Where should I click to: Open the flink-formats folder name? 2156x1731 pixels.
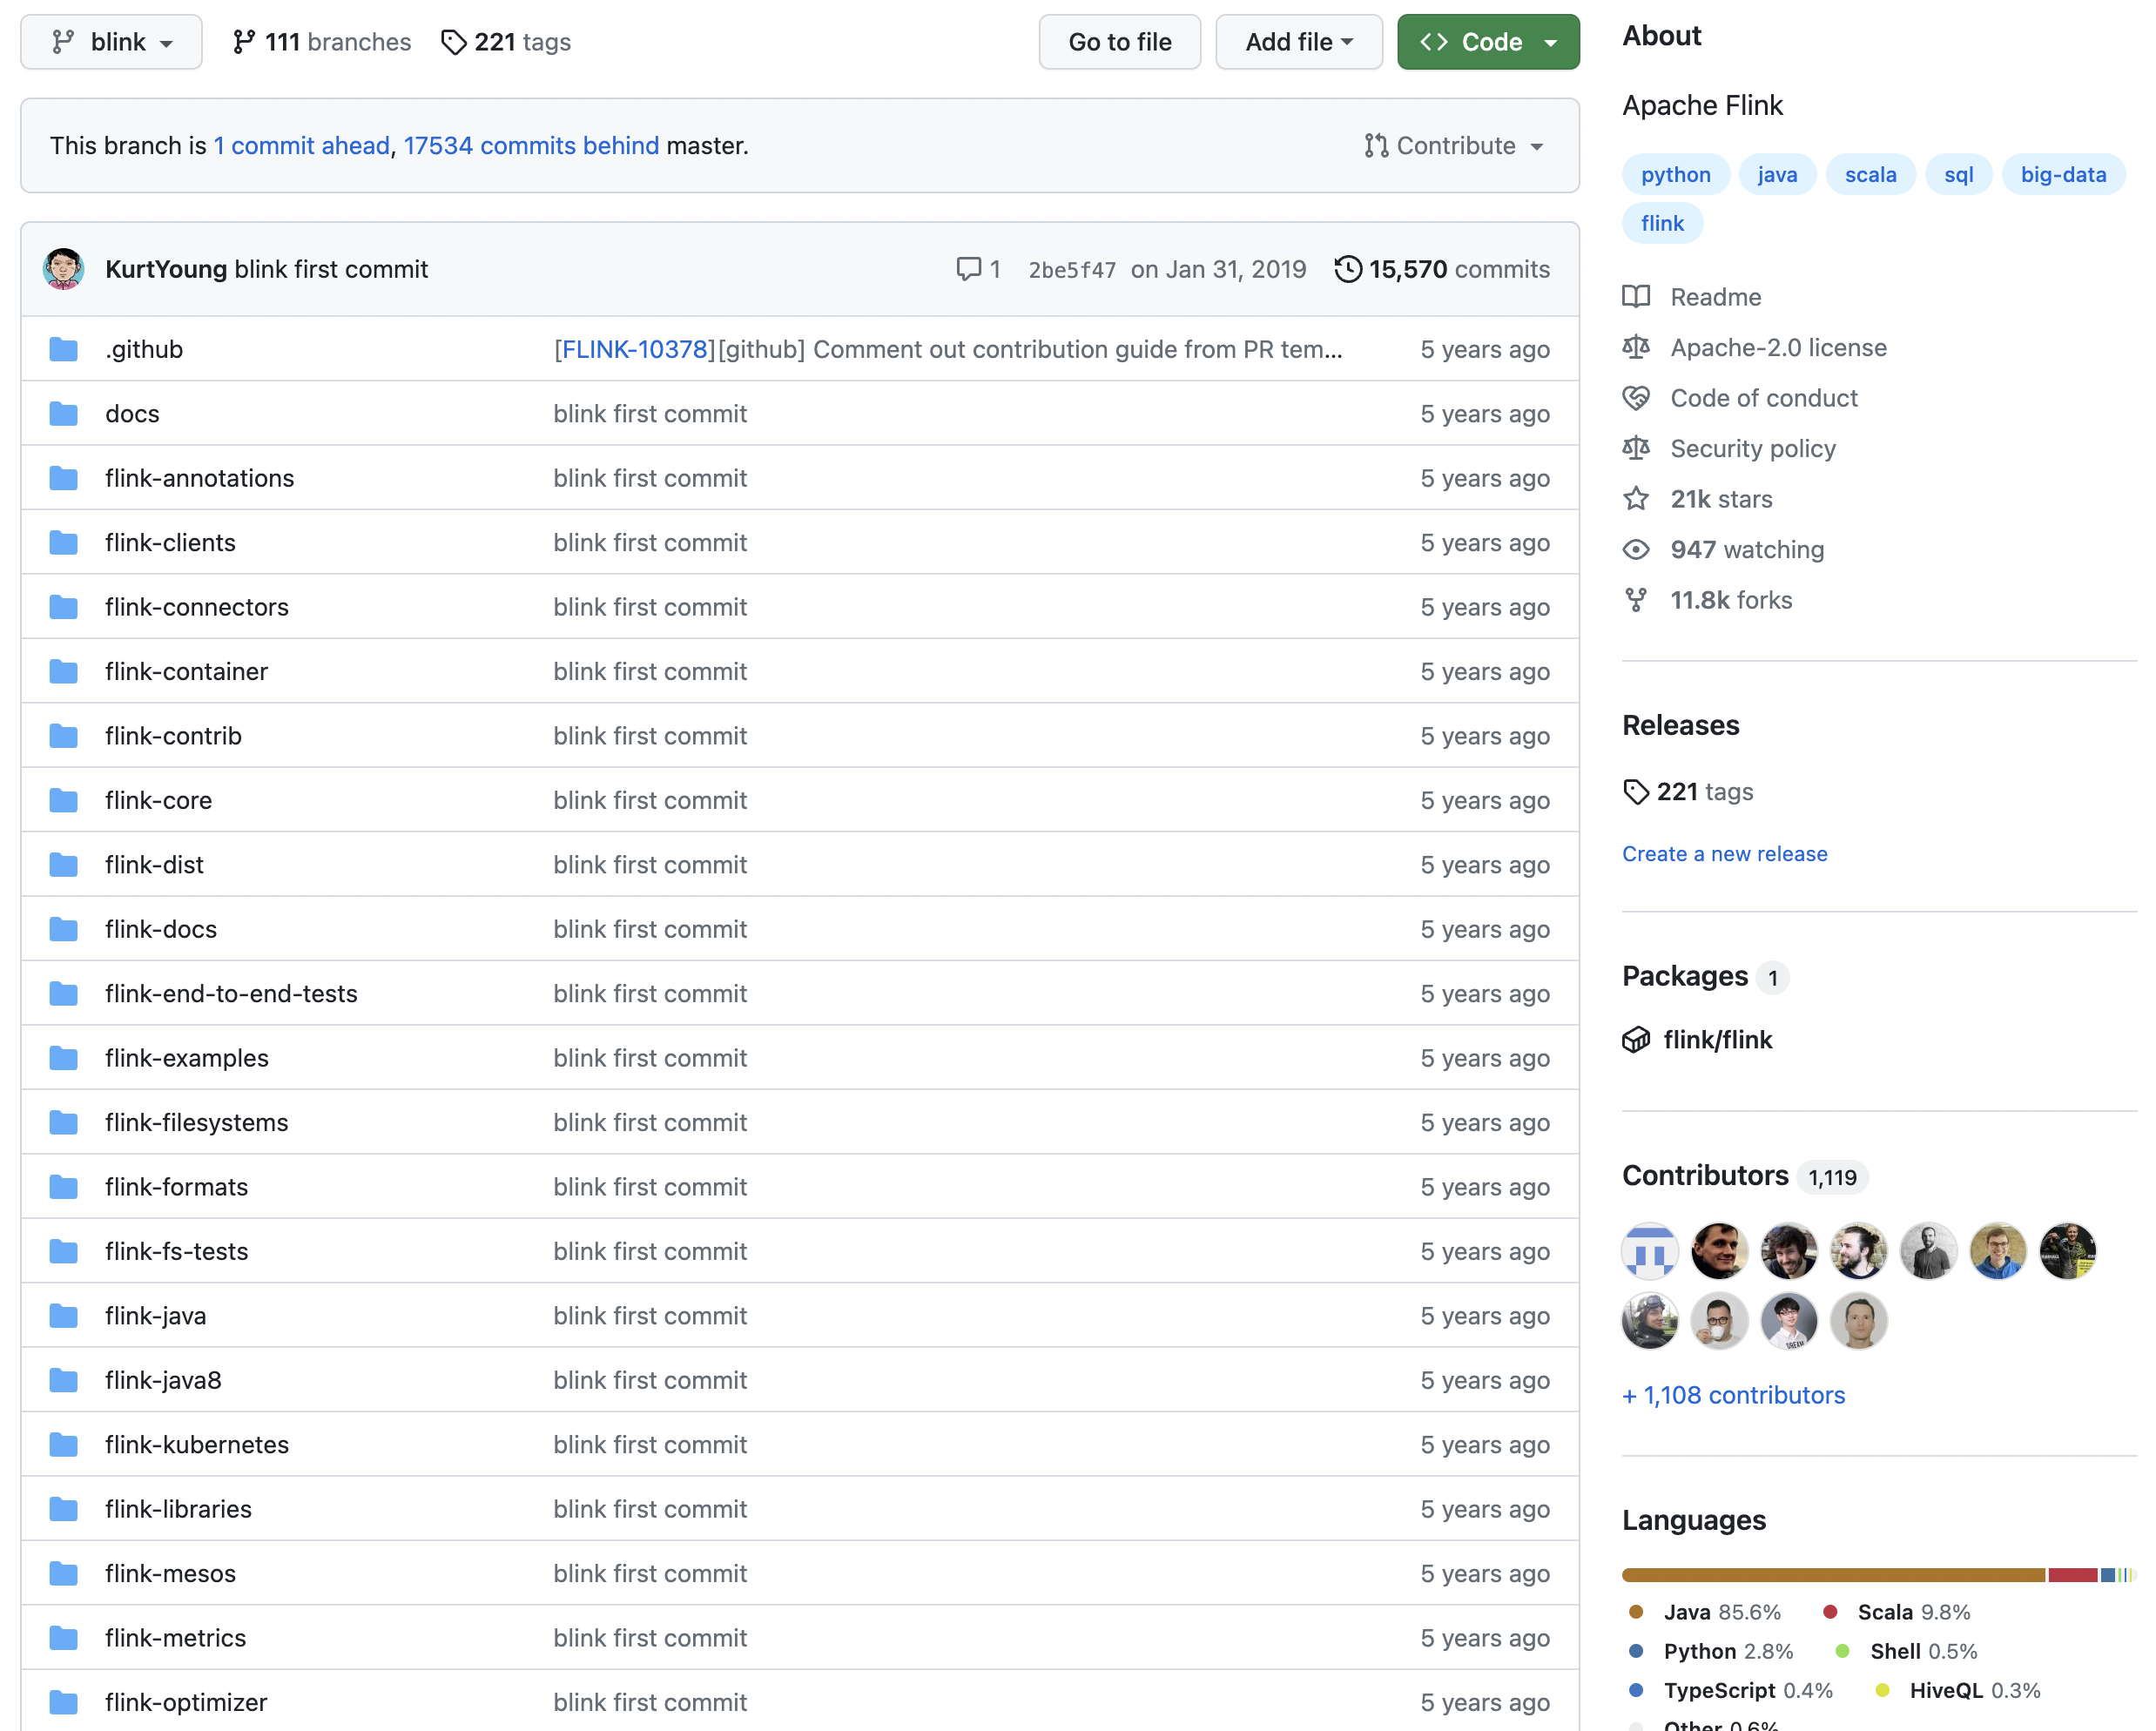point(176,1187)
